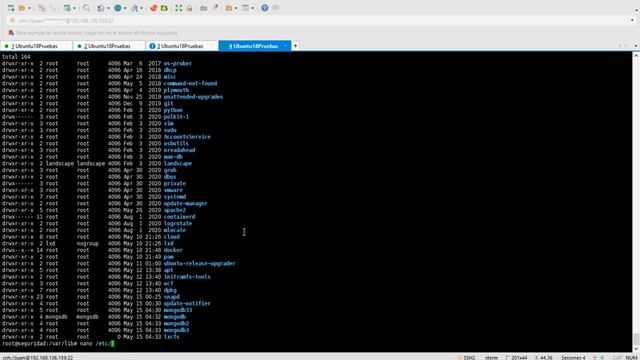
Task: Click the red bookmark add-session icon
Action: pos(11,33)
